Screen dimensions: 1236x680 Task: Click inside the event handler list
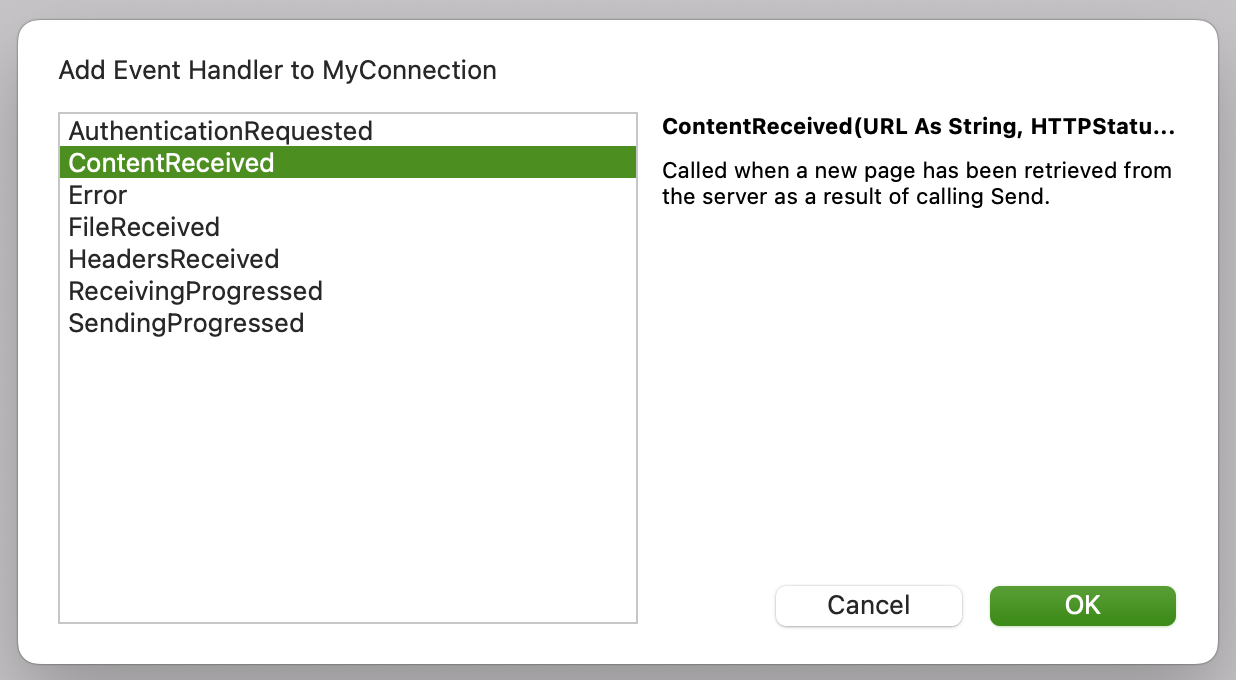click(348, 450)
